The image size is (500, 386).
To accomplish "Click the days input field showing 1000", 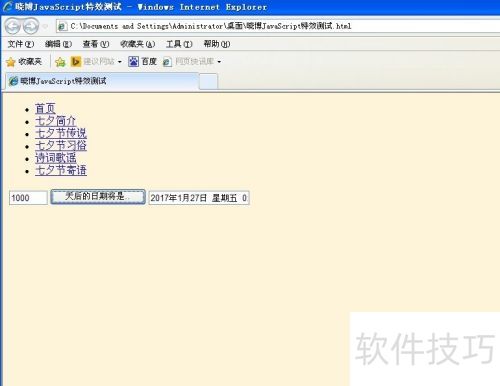I will [x=28, y=198].
